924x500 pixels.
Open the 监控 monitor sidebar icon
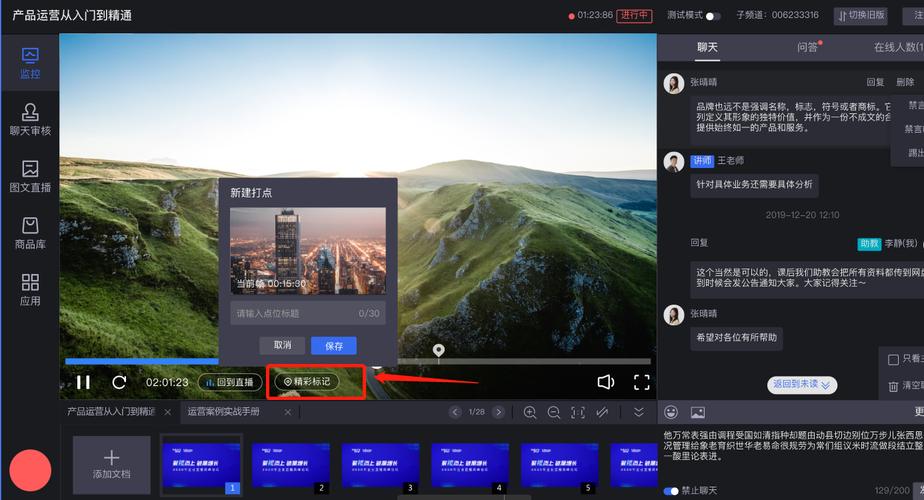pos(30,63)
